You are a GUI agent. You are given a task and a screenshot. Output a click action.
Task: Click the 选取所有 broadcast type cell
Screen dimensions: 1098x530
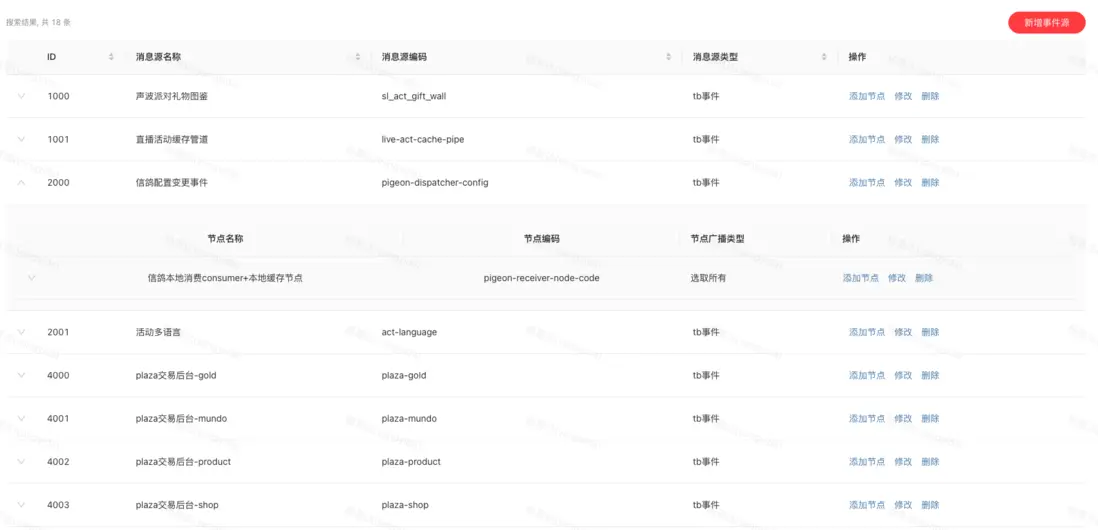pyautogui.click(x=709, y=278)
